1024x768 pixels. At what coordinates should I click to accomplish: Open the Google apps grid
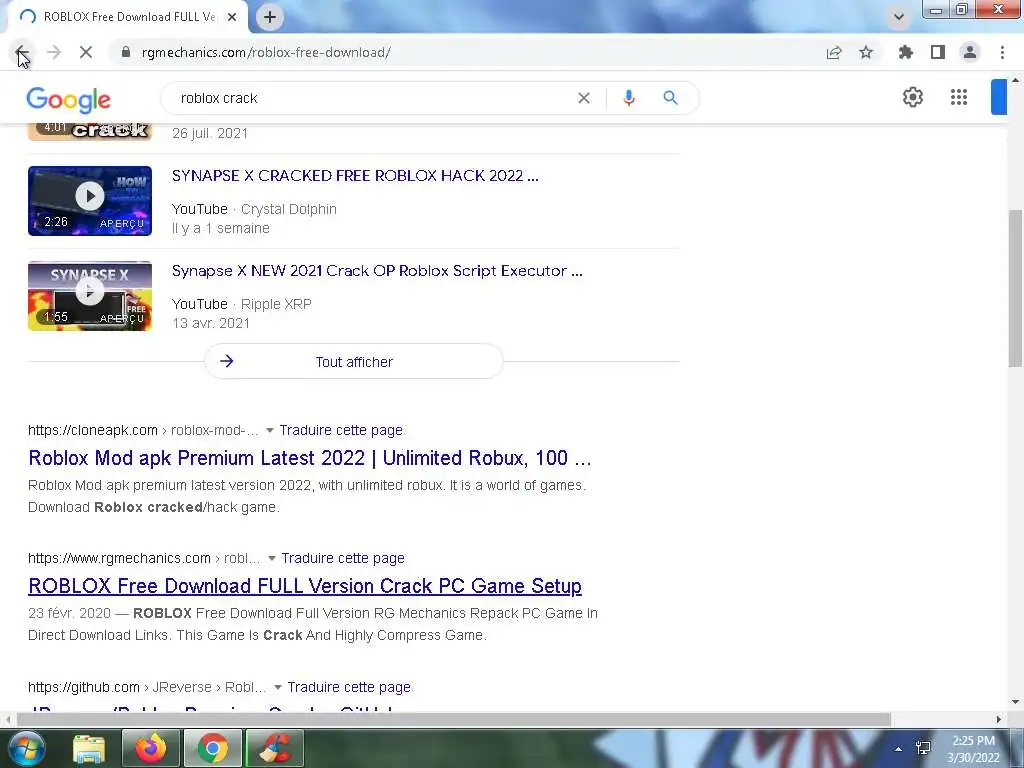[959, 97]
